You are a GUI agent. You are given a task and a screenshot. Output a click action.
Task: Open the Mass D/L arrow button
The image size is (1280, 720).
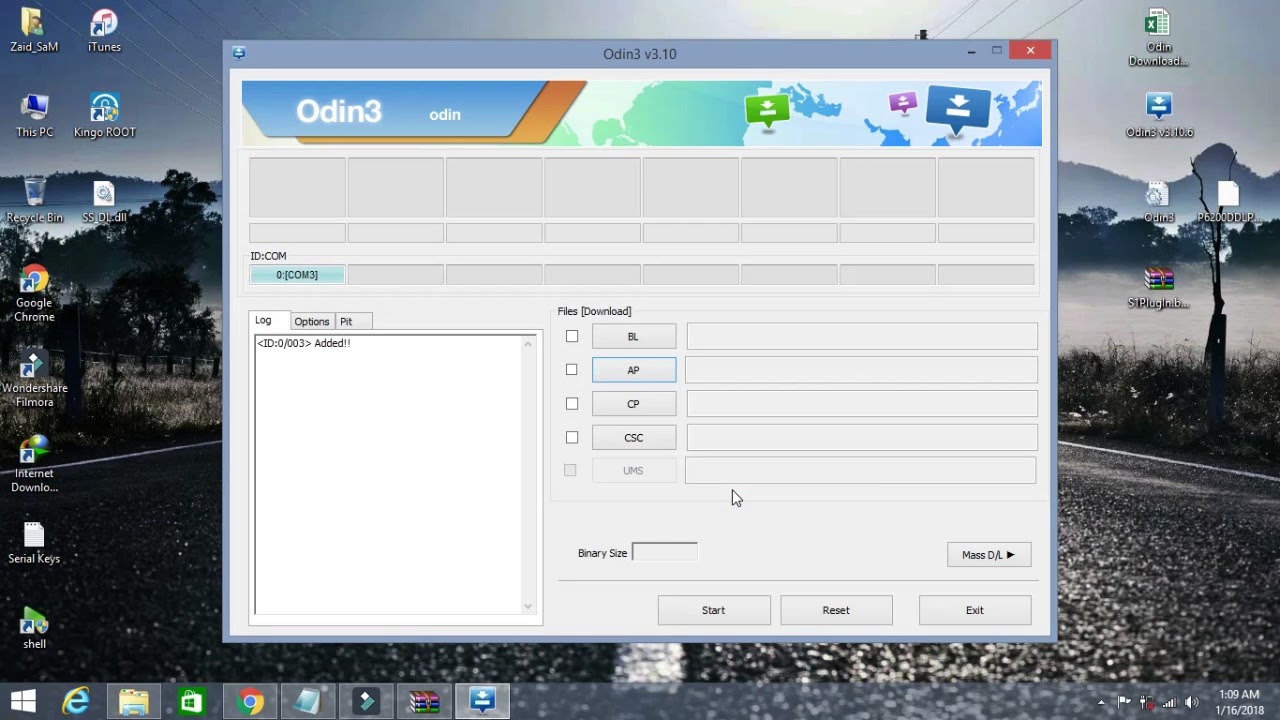(989, 555)
